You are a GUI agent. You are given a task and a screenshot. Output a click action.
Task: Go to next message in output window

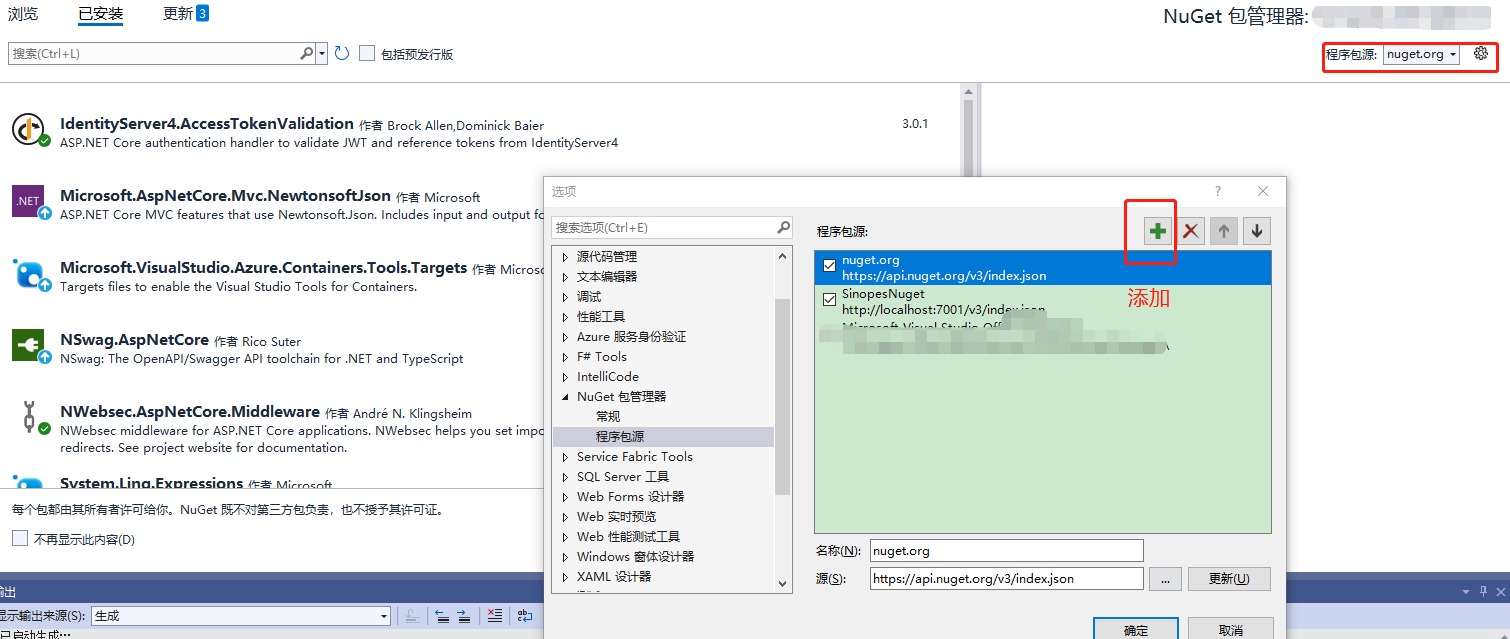click(464, 616)
